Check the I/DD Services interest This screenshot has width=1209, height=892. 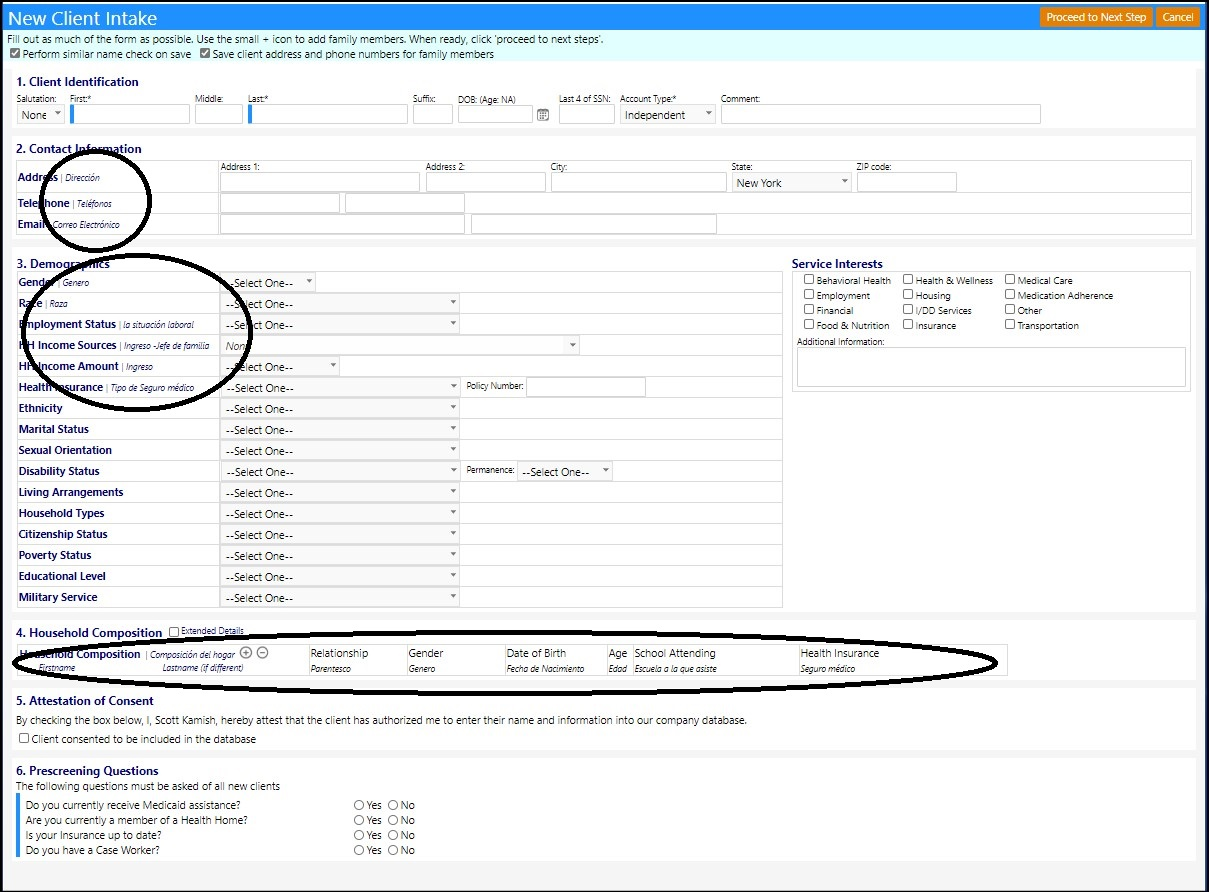[908, 310]
